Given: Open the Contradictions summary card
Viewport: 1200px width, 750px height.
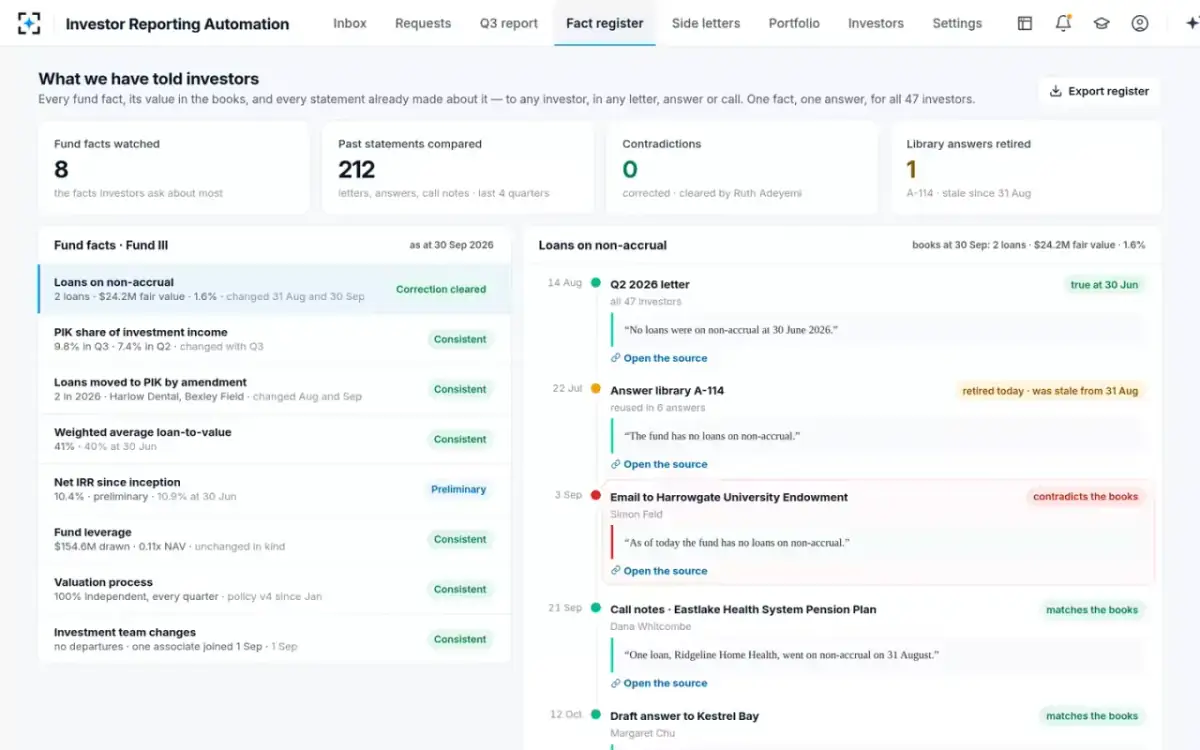Looking at the screenshot, I should coord(742,168).
